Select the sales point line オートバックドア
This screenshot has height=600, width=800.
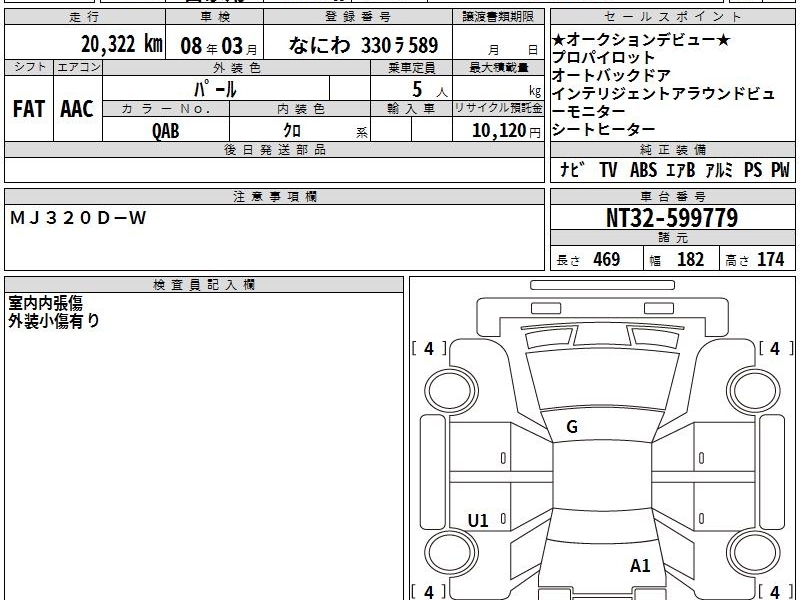[611, 76]
